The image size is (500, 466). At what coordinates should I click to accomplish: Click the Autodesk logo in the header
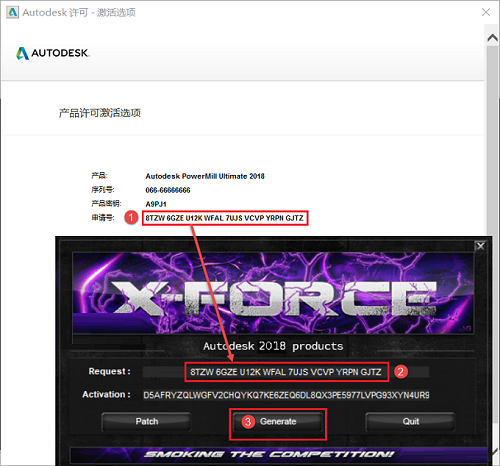pyautogui.click(x=53, y=53)
